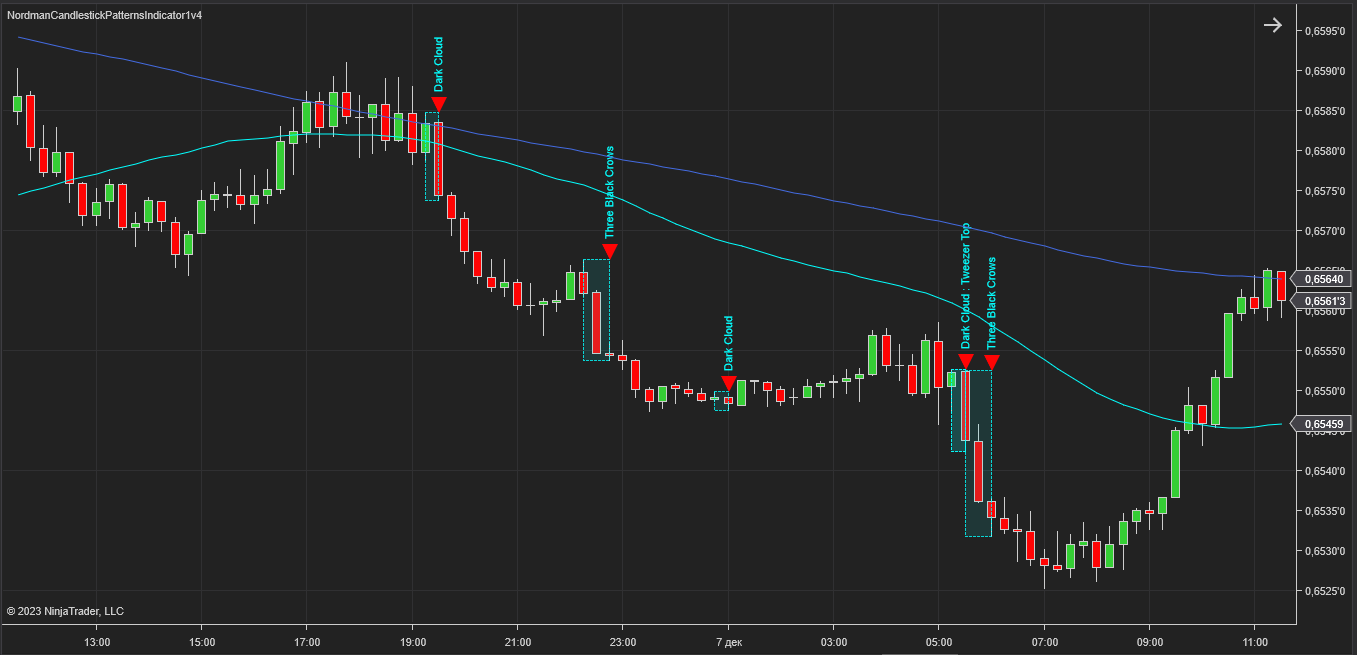Click the Dark Cloud label above 7 дек
Image resolution: width=1357 pixels, height=655 pixels.
728,343
